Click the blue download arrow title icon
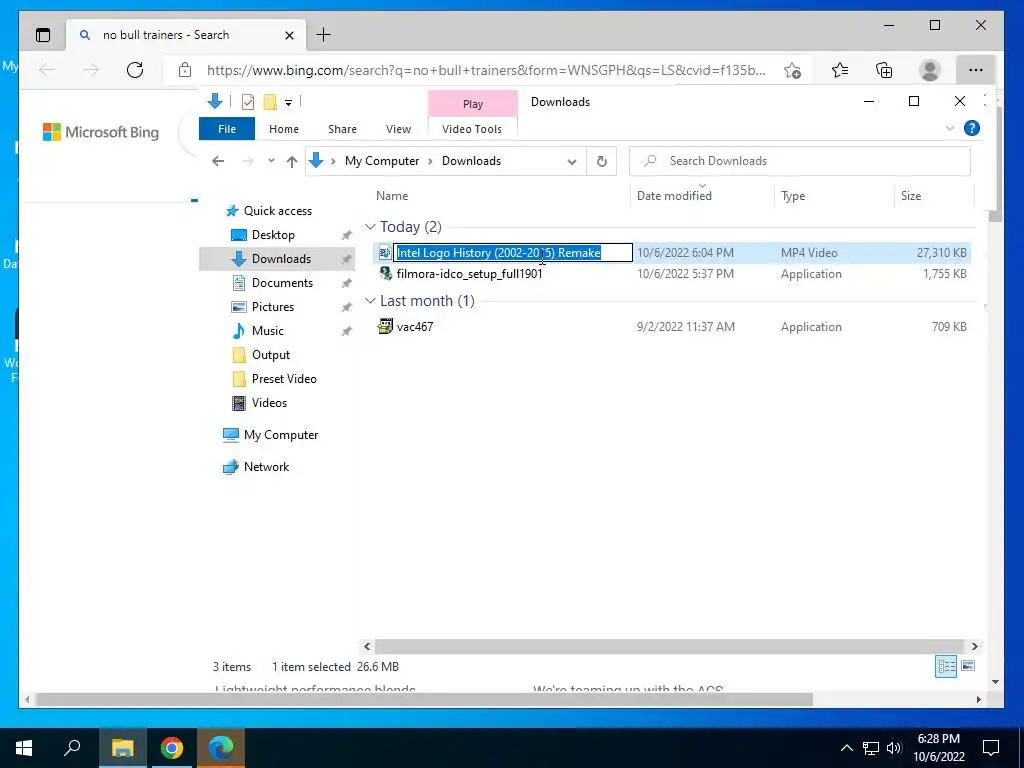Viewport: 1024px width, 768px height. 214,101
